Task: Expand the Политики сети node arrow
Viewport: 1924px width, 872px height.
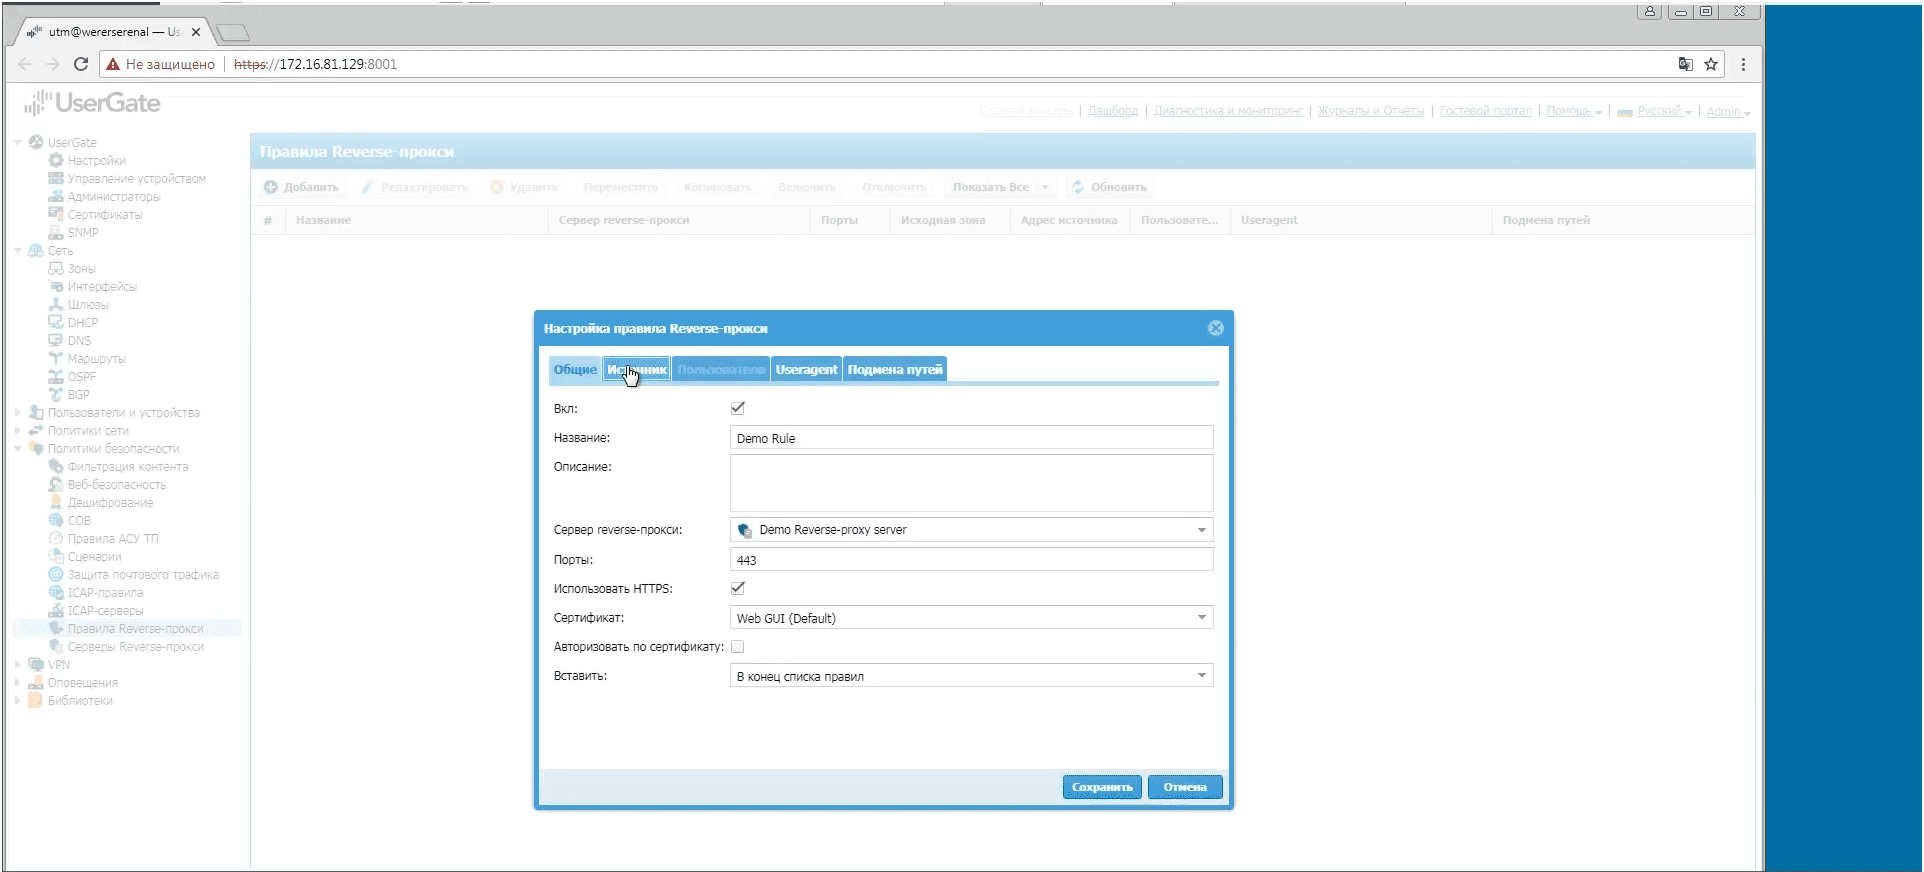Action: point(18,430)
